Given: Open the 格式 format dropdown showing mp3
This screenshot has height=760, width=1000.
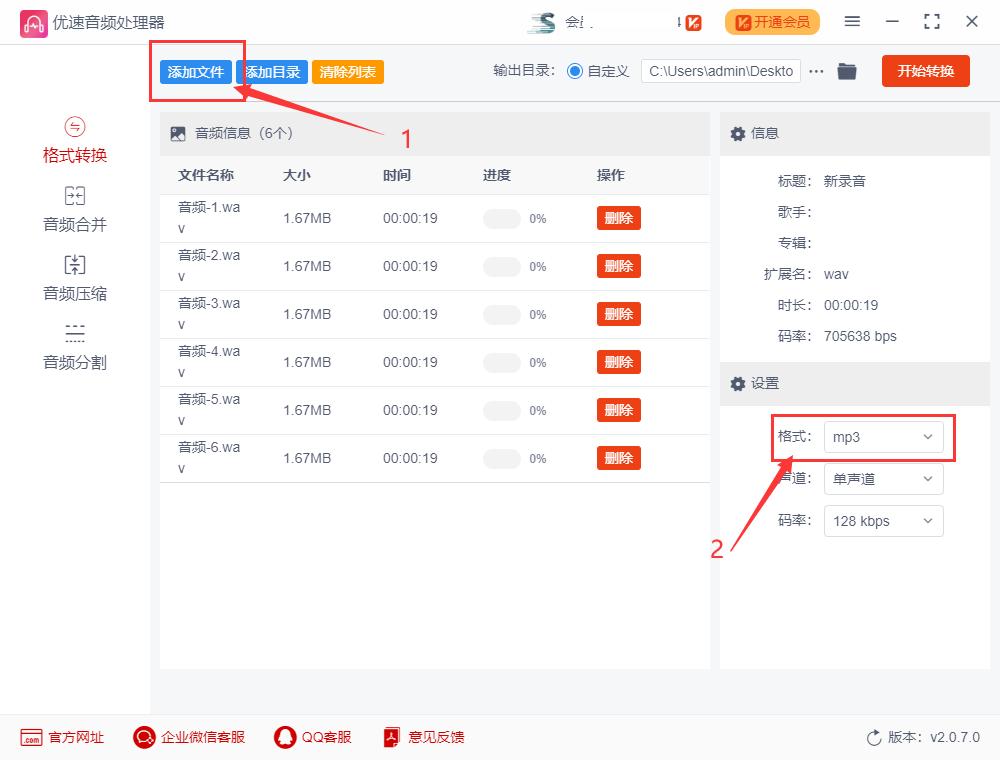Looking at the screenshot, I should pos(883,437).
